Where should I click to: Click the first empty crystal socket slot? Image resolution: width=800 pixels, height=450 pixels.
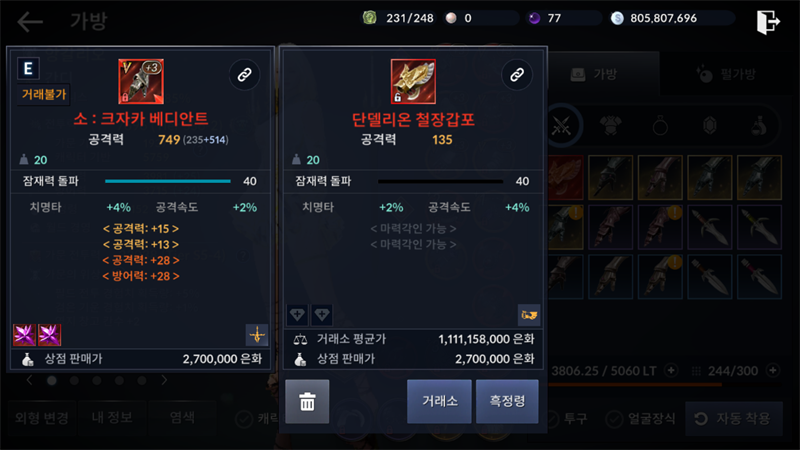click(x=297, y=314)
